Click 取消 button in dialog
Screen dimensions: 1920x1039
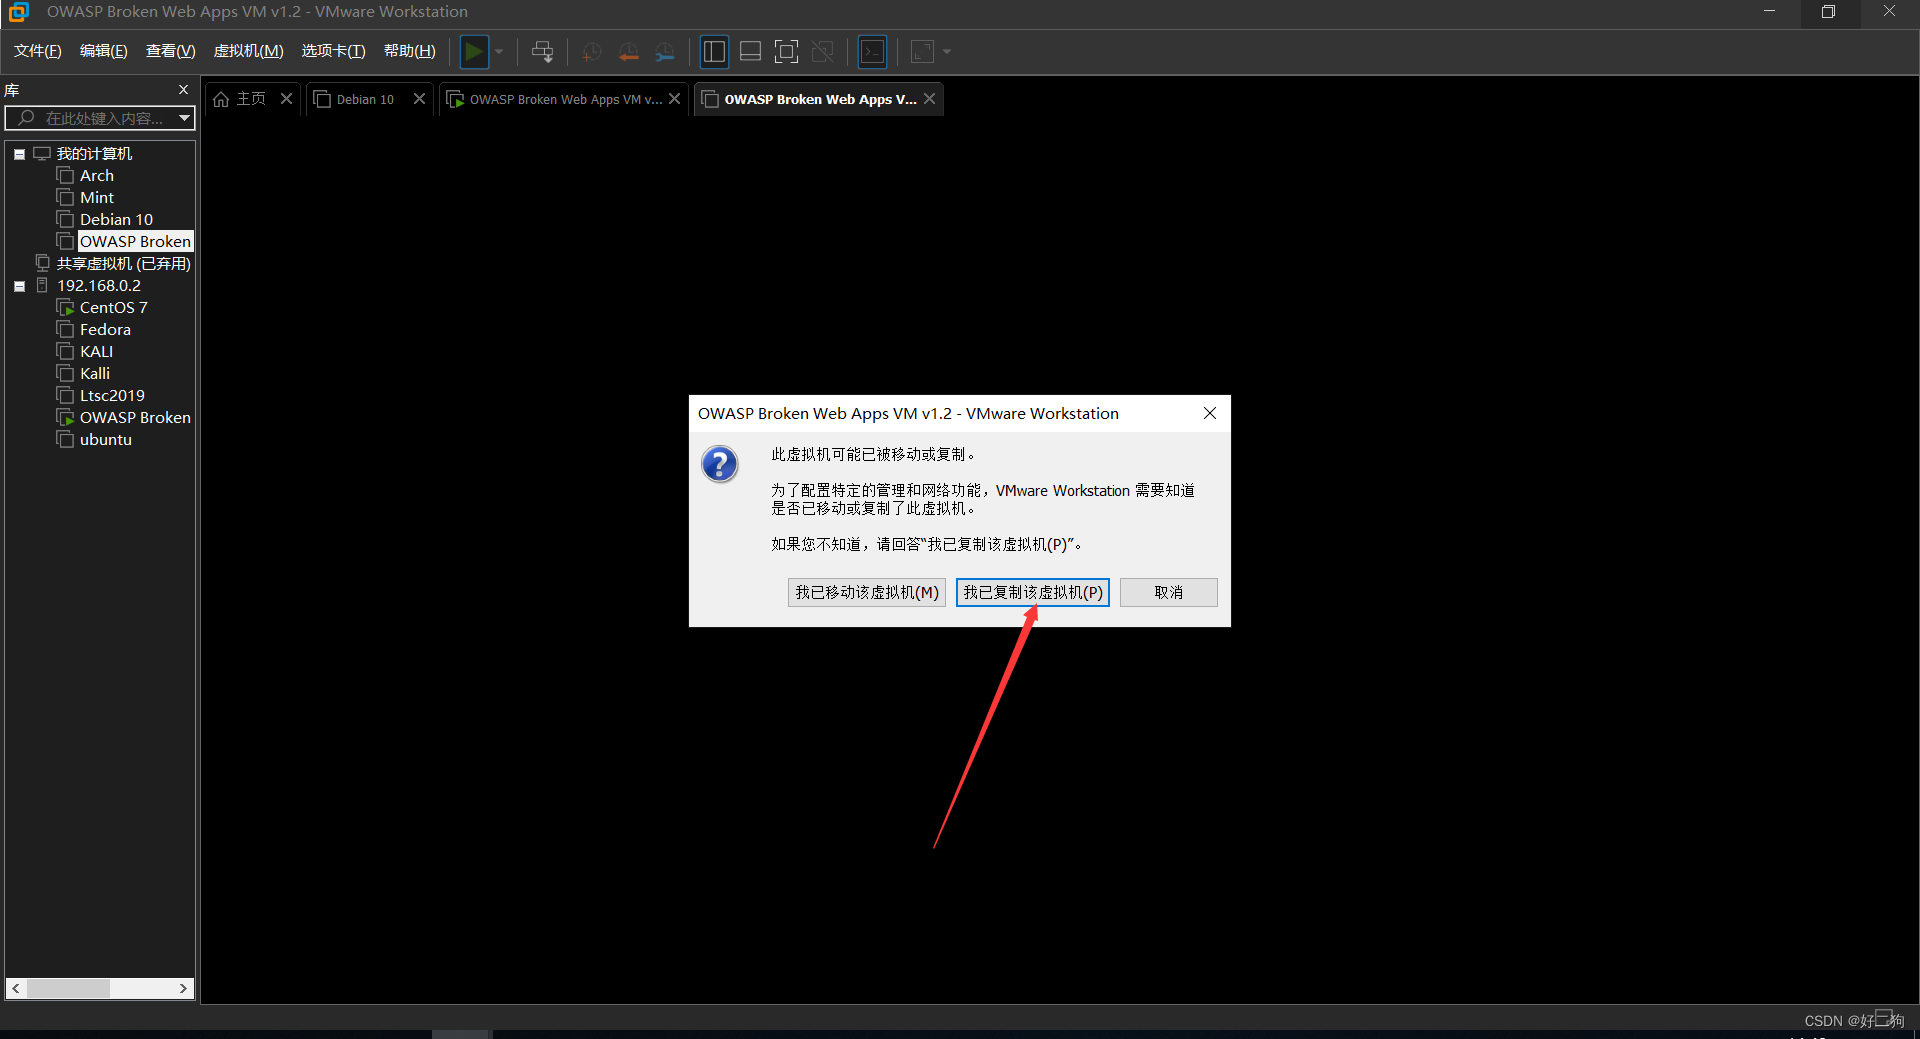point(1169,593)
